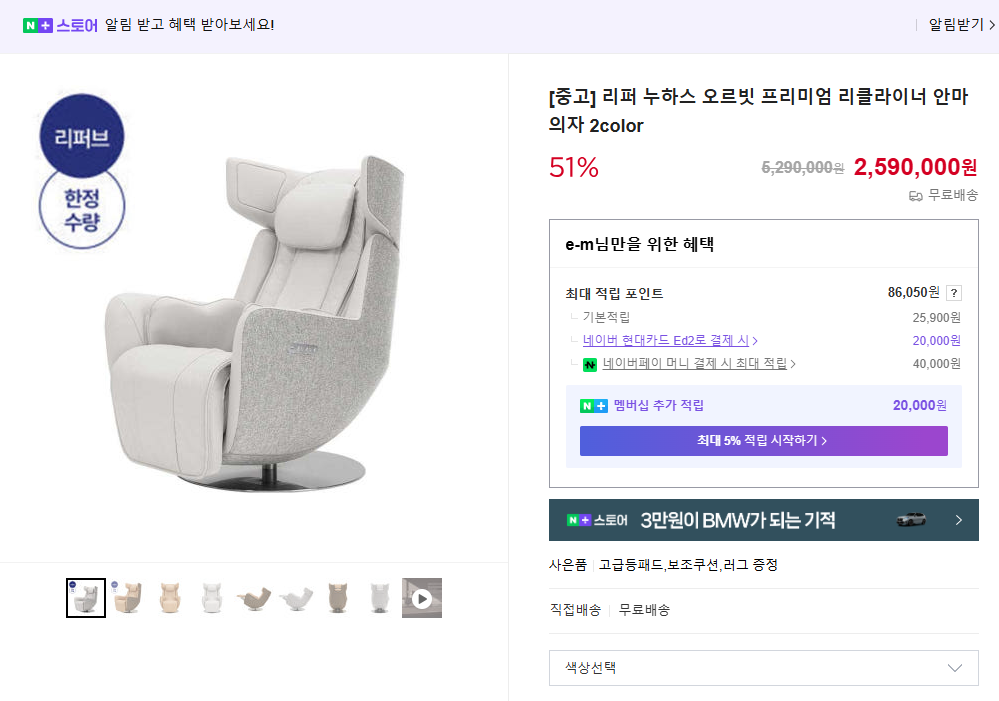Select the first gray chair thumbnail
Viewport: 999px width, 701px height.
point(86,598)
